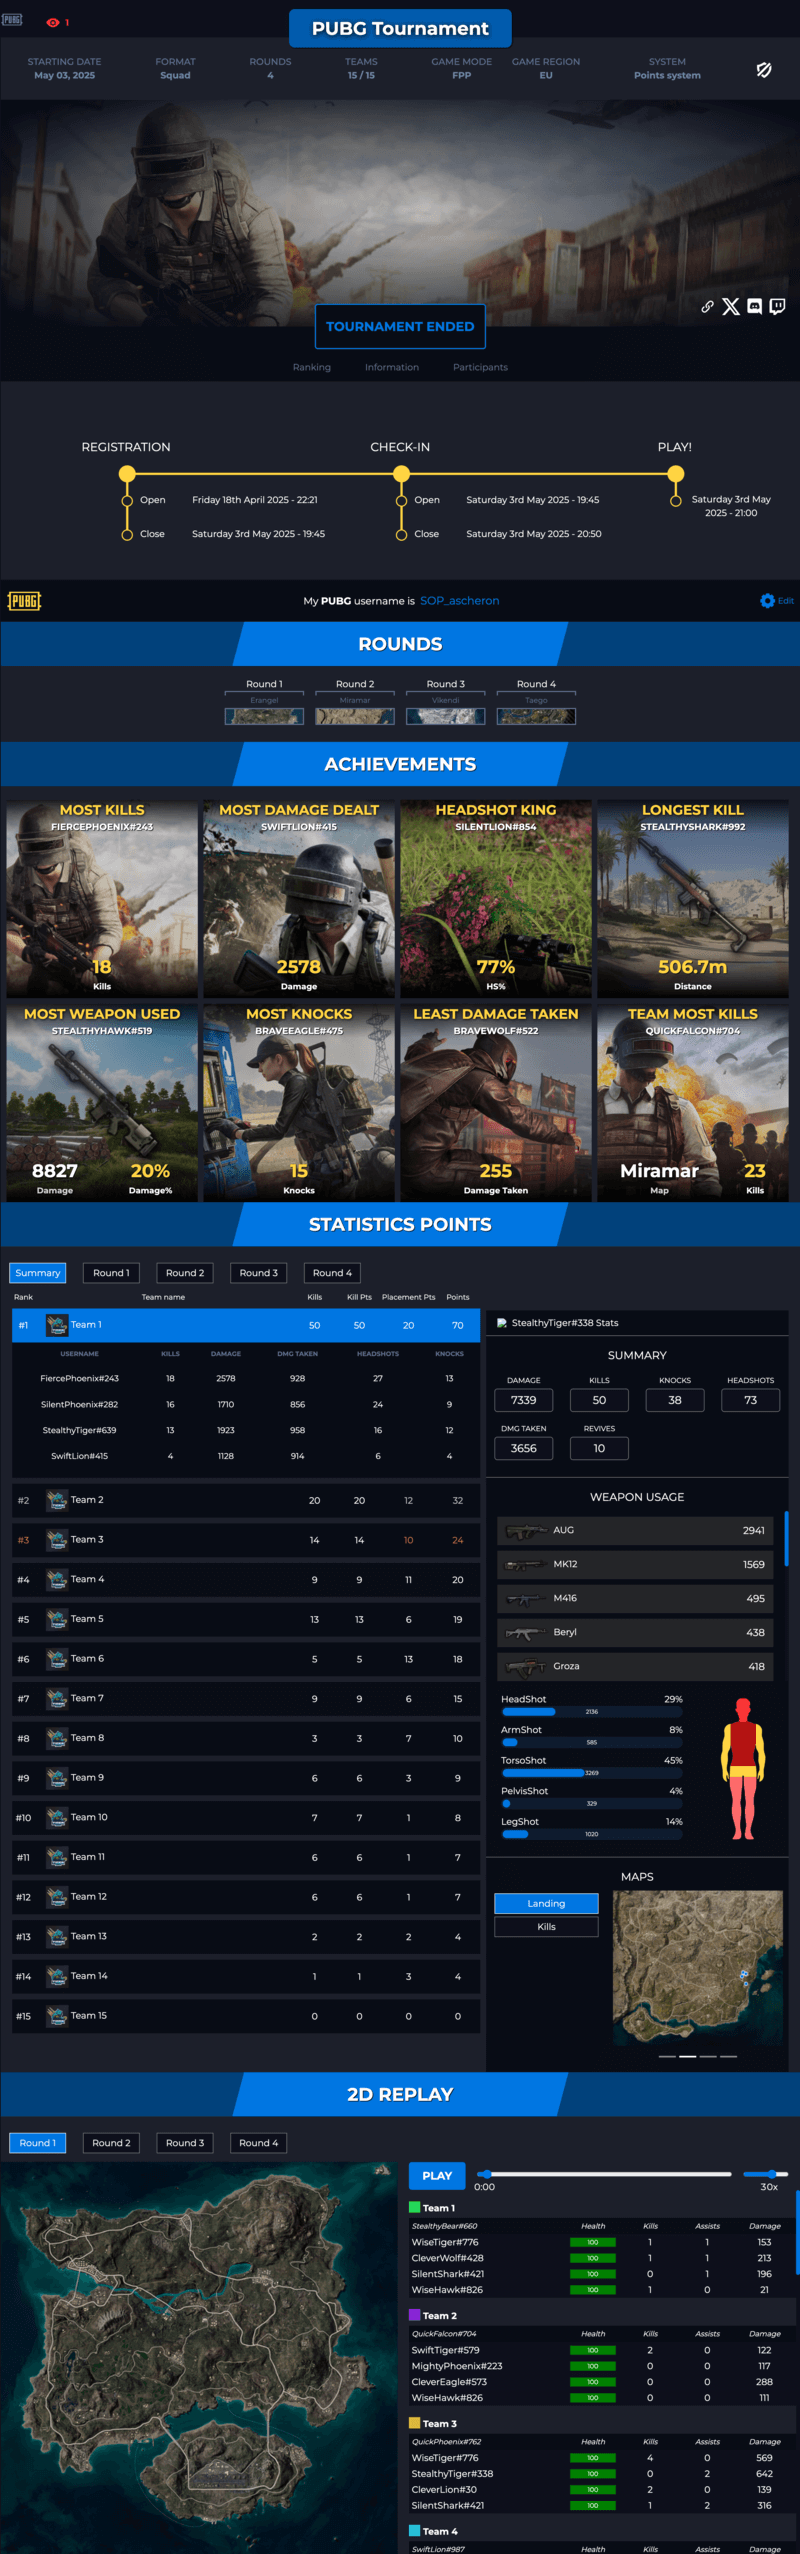Screen dimensions: 800x2554
Task: Click the Edit gear icon
Action: coord(767,601)
